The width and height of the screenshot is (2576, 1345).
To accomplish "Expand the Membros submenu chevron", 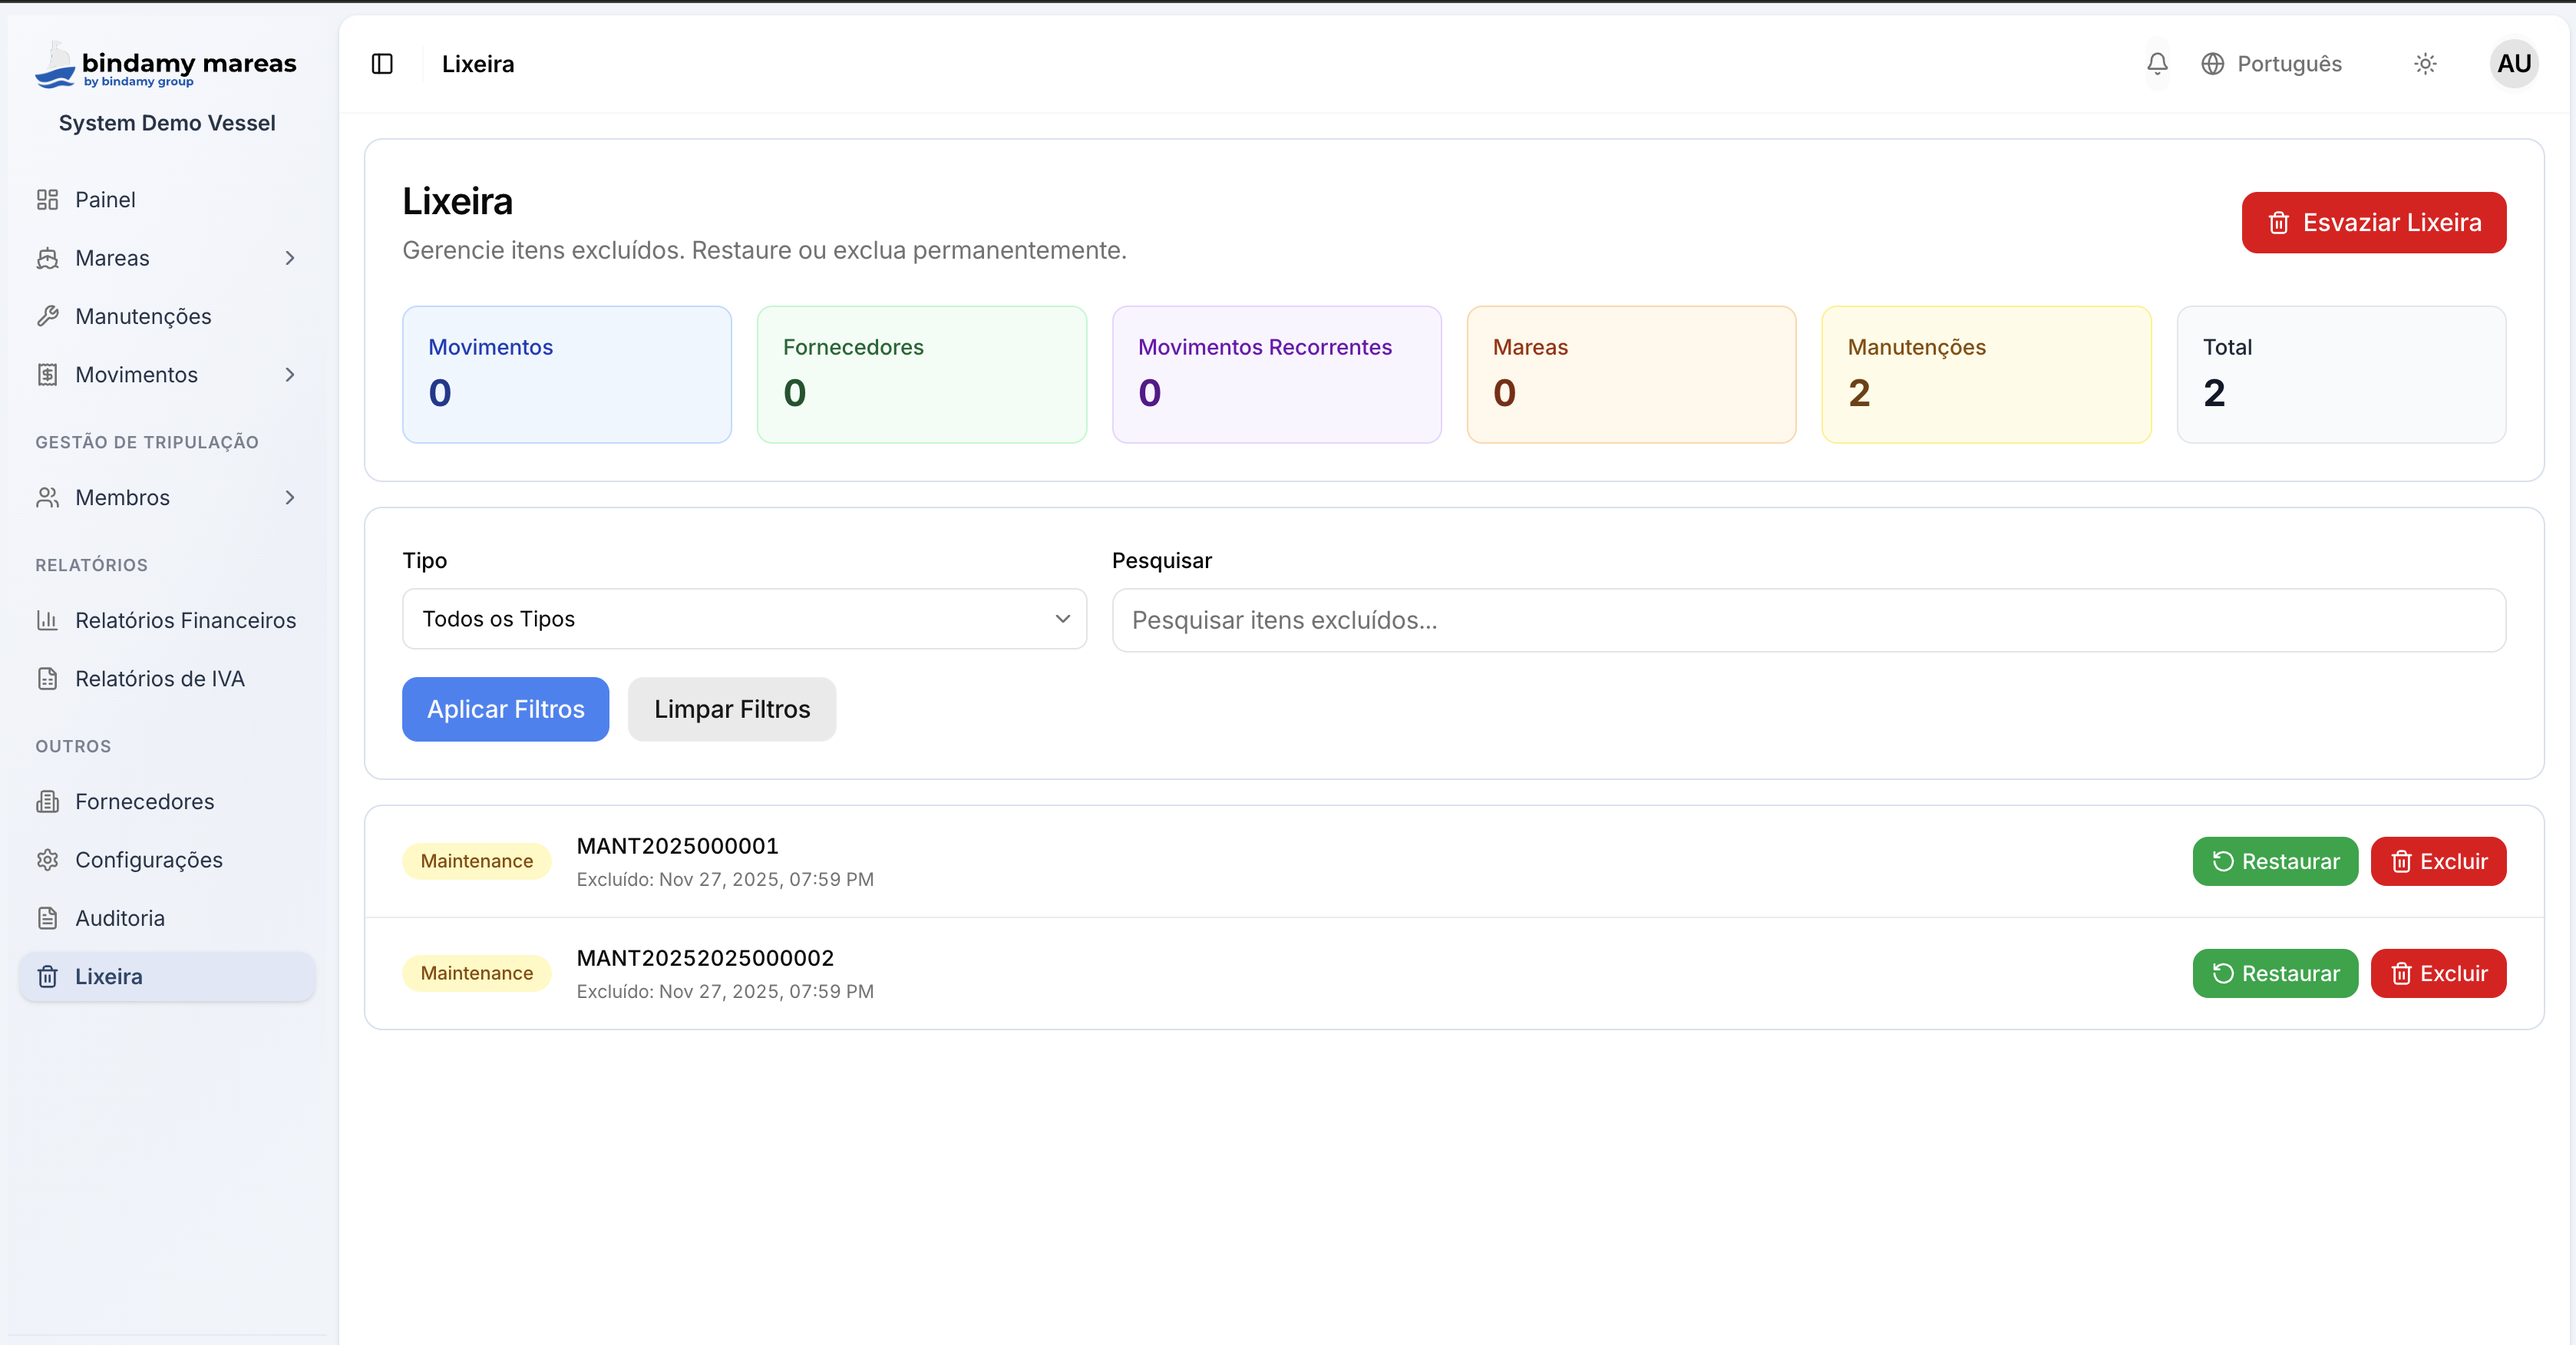I will [x=290, y=498].
